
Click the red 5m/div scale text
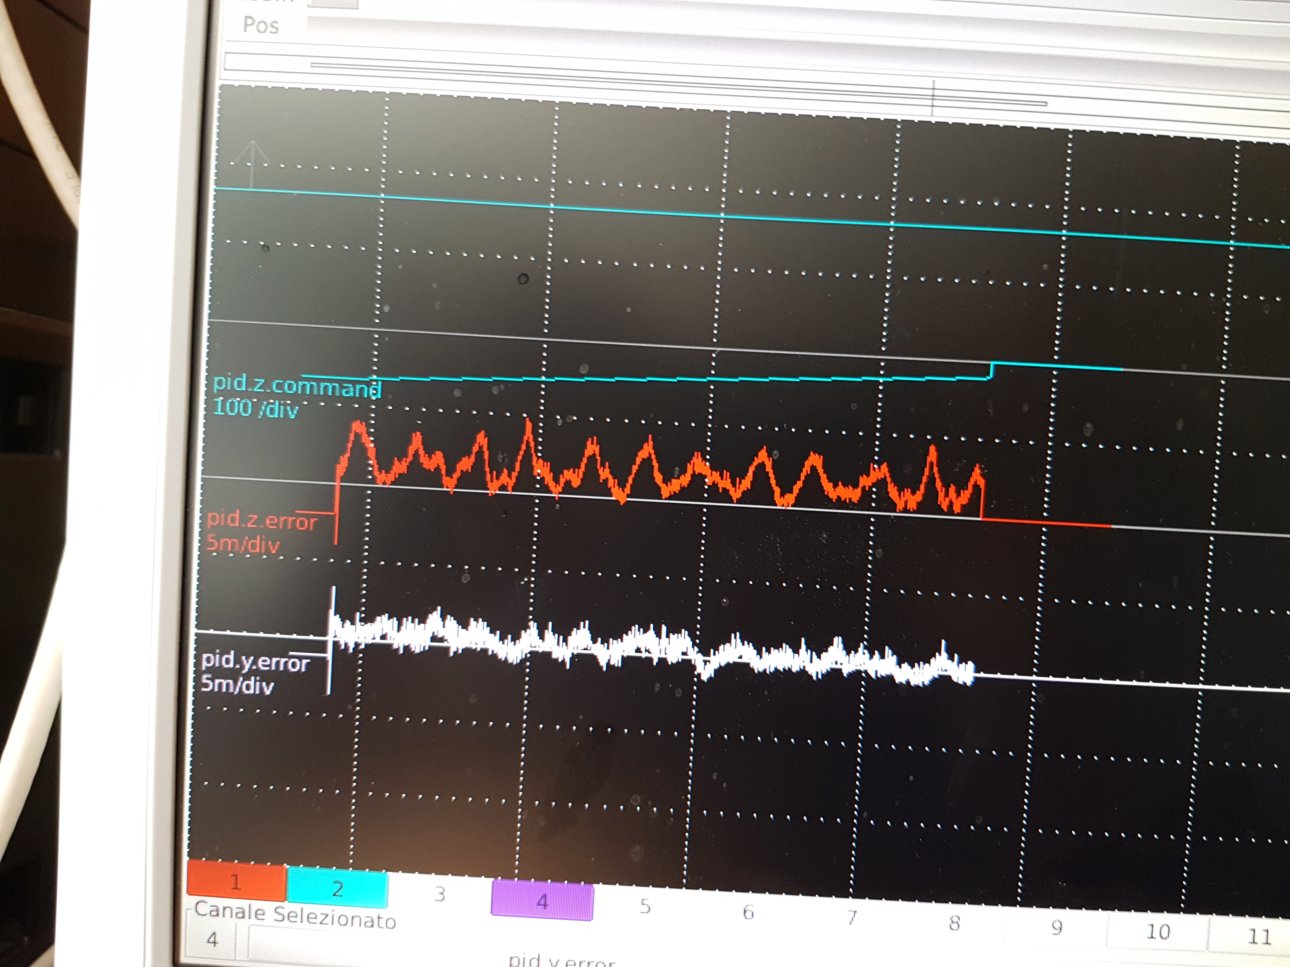click(x=243, y=544)
